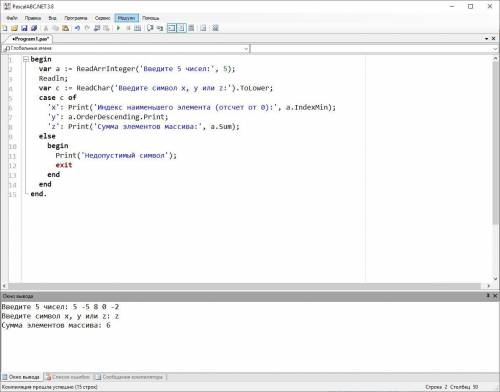Toggle the second highlighted panel toolbar button

tap(181, 28)
